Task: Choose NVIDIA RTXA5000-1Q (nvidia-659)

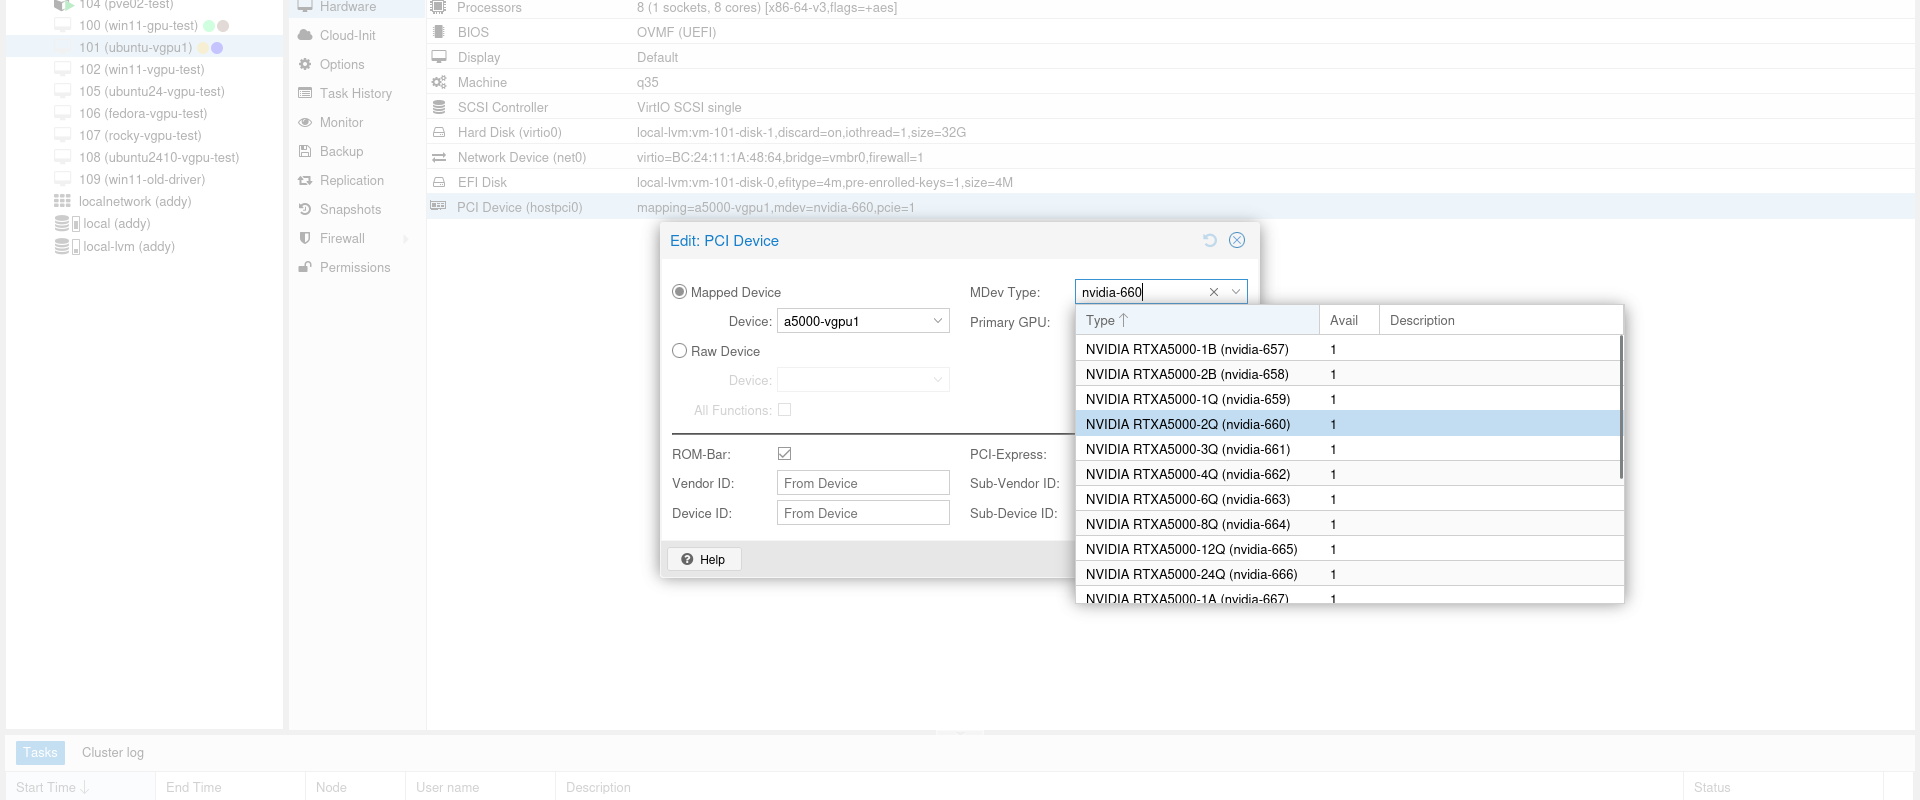Action: click(x=1347, y=399)
